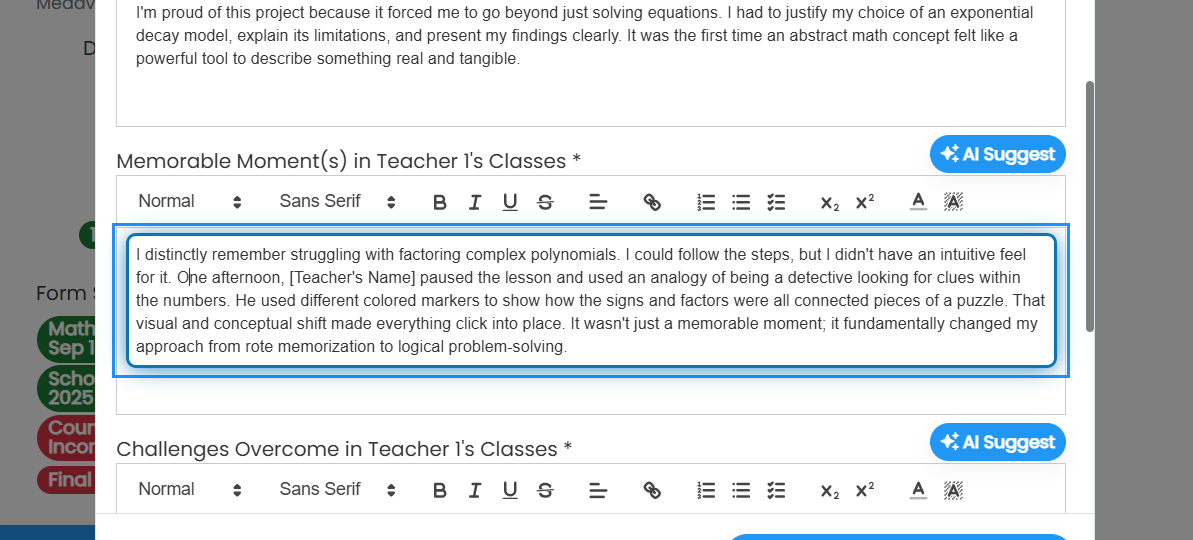Open Normal heading dropdown in Memorable Moments

(190, 202)
